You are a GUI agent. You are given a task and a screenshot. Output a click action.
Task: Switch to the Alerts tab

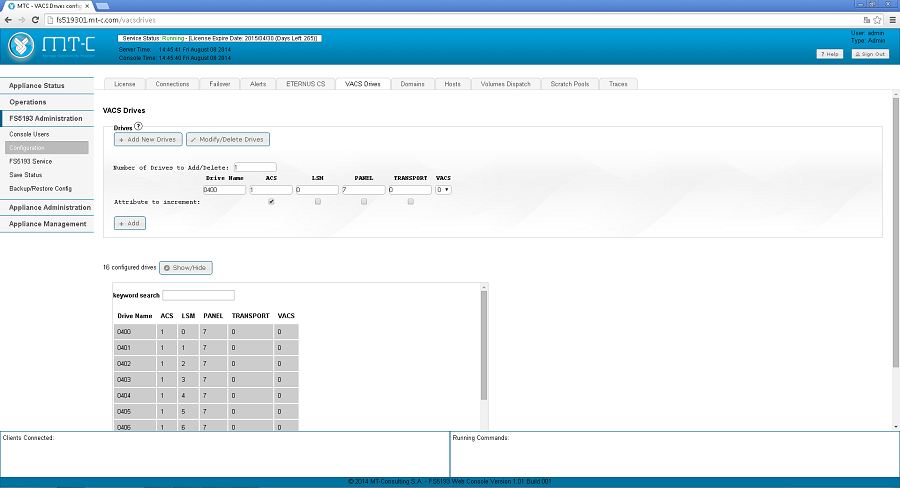pyautogui.click(x=258, y=84)
